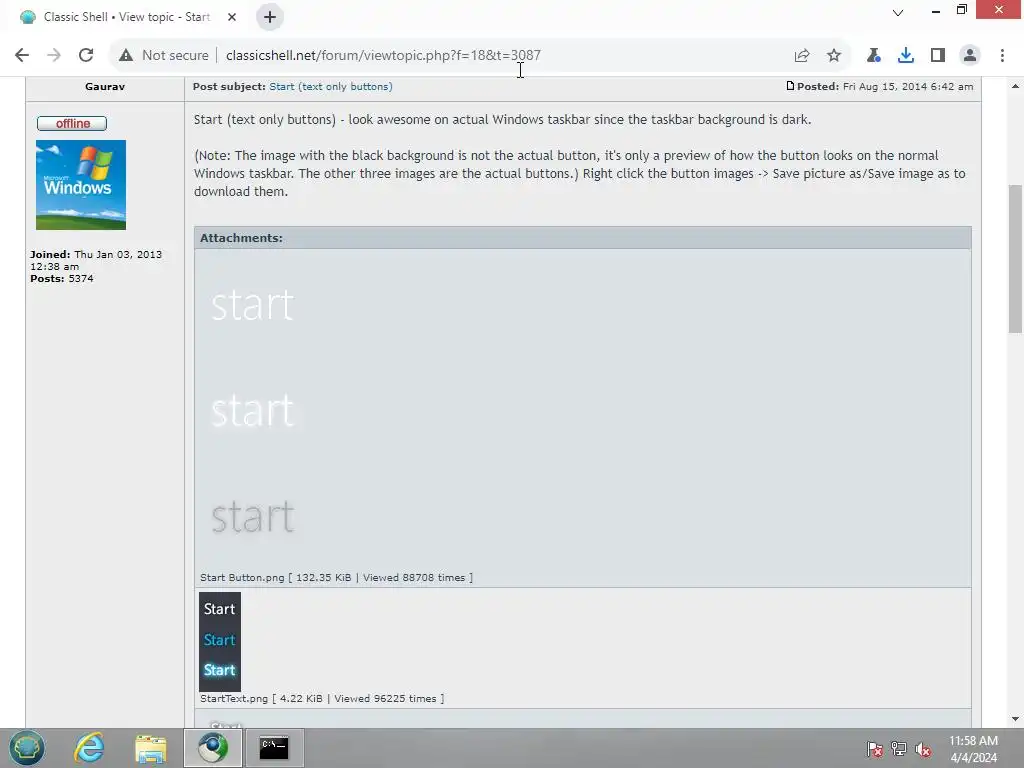The height and width of the screenshot is (768, 1024).
Task: Launch Internet Explorer from taskbar
Action: [x=88, y=748]
